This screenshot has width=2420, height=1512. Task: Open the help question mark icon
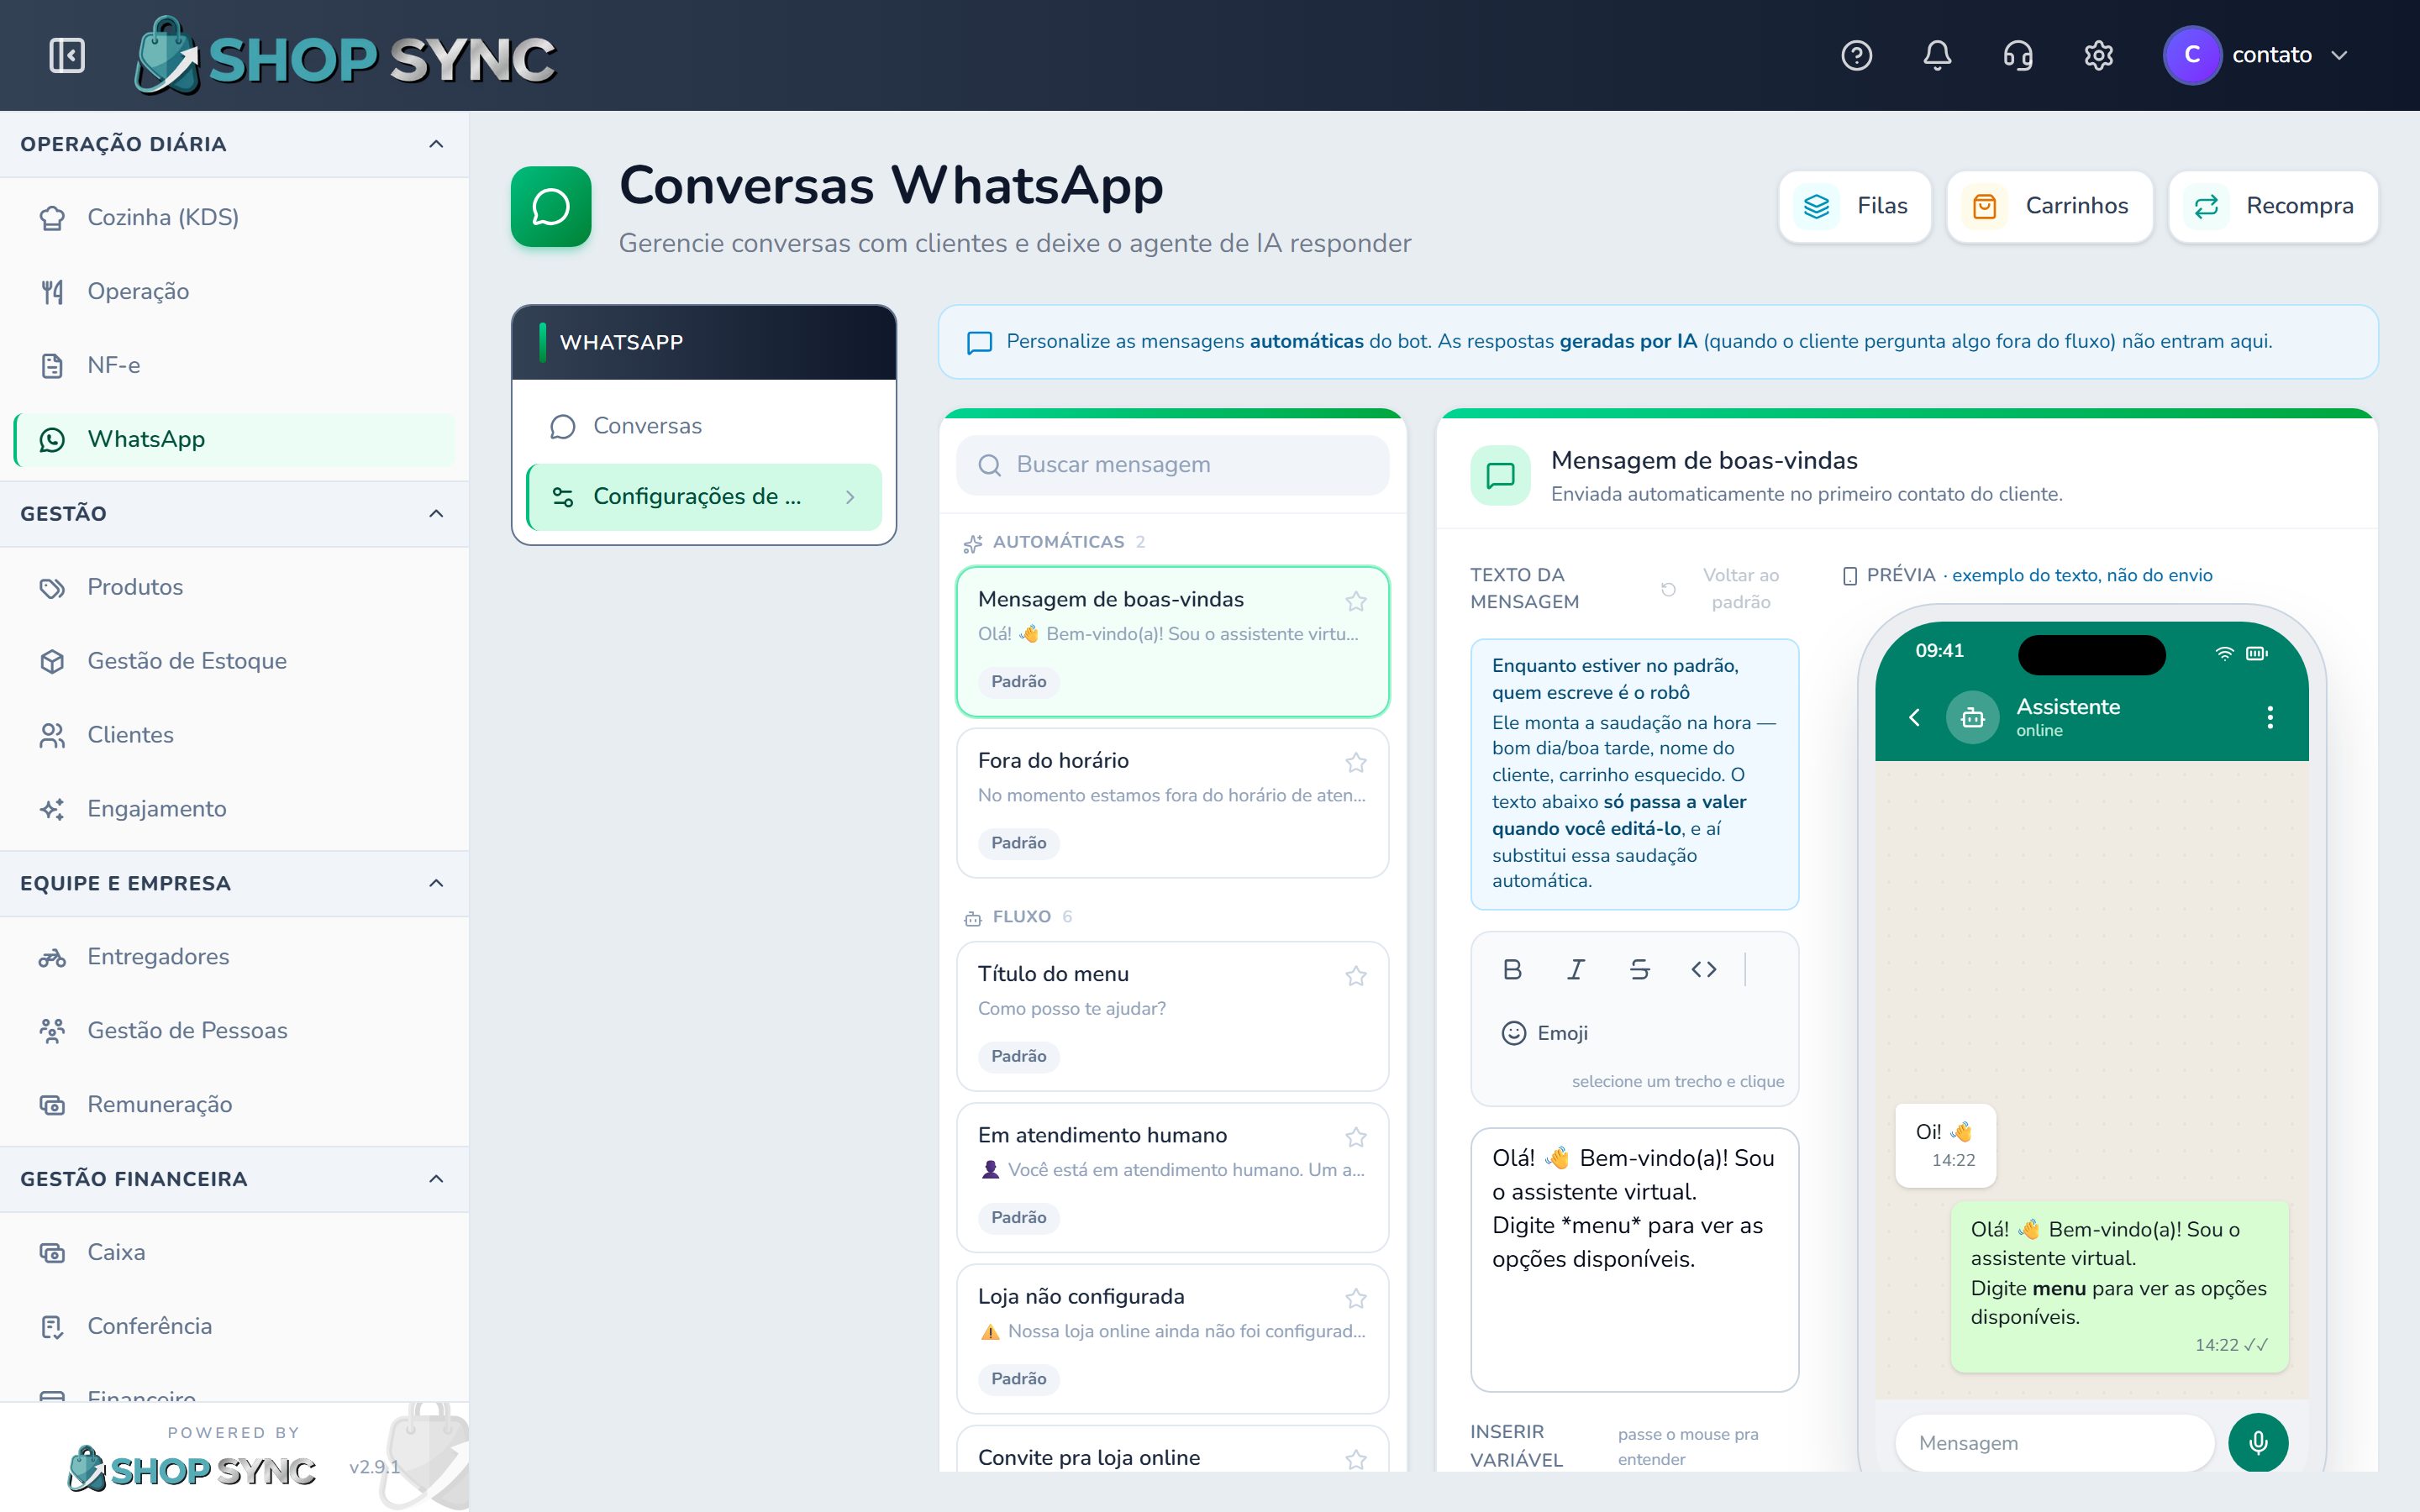tap(1856, 55)
